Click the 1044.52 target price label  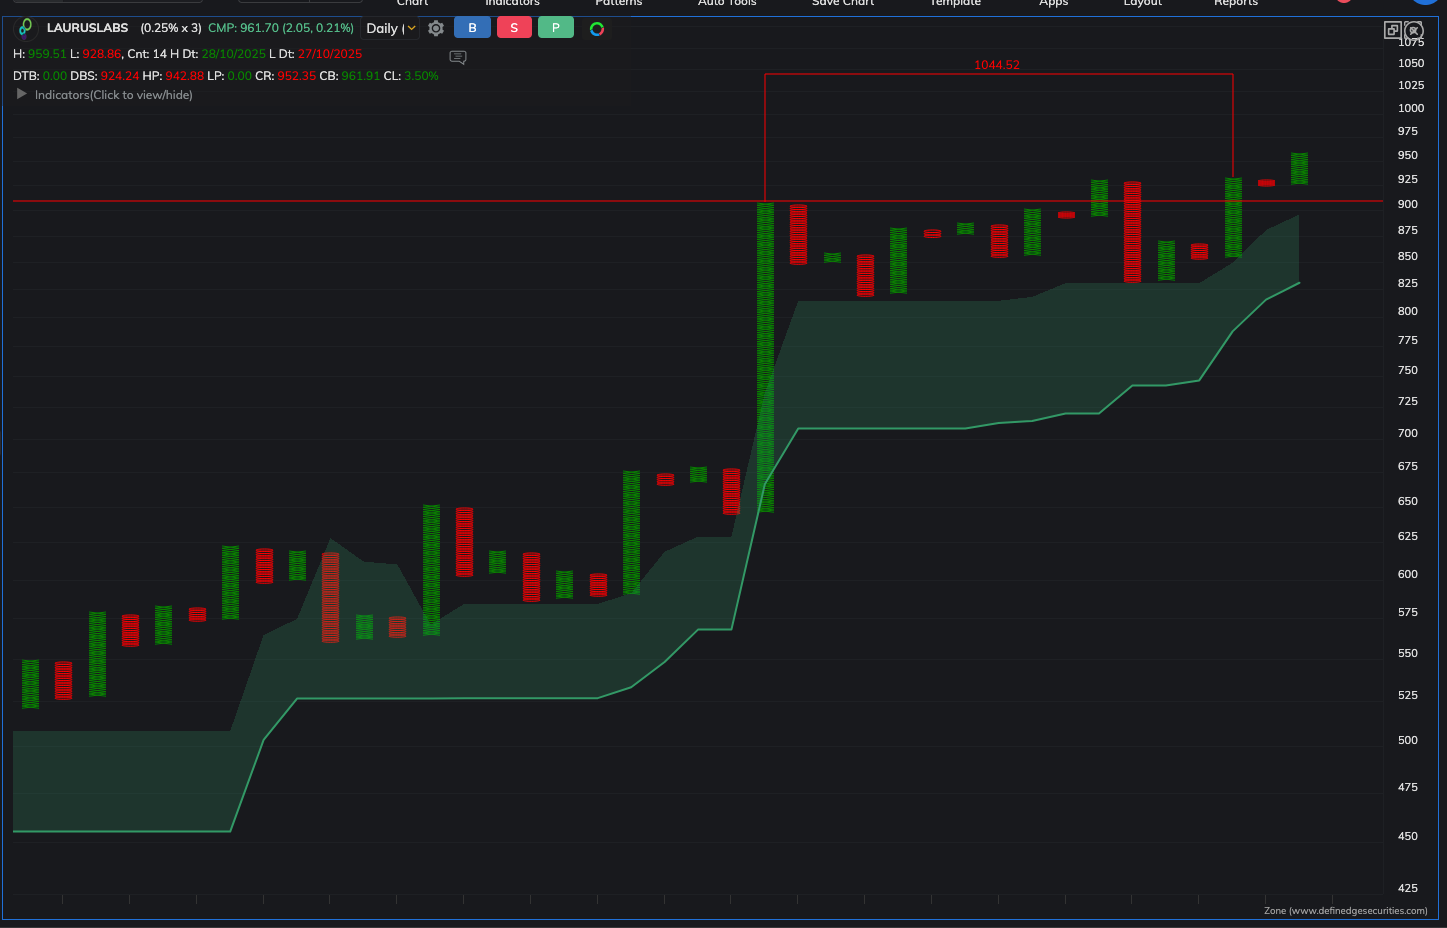(x=997, y=65)
